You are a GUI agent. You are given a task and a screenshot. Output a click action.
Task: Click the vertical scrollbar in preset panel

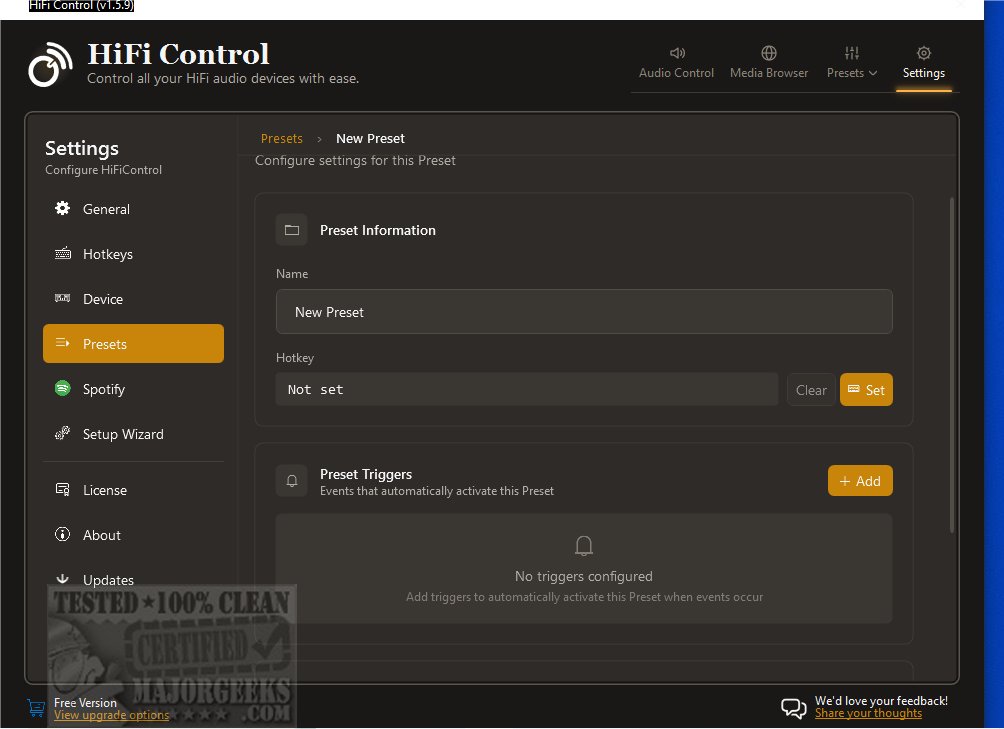951,365
